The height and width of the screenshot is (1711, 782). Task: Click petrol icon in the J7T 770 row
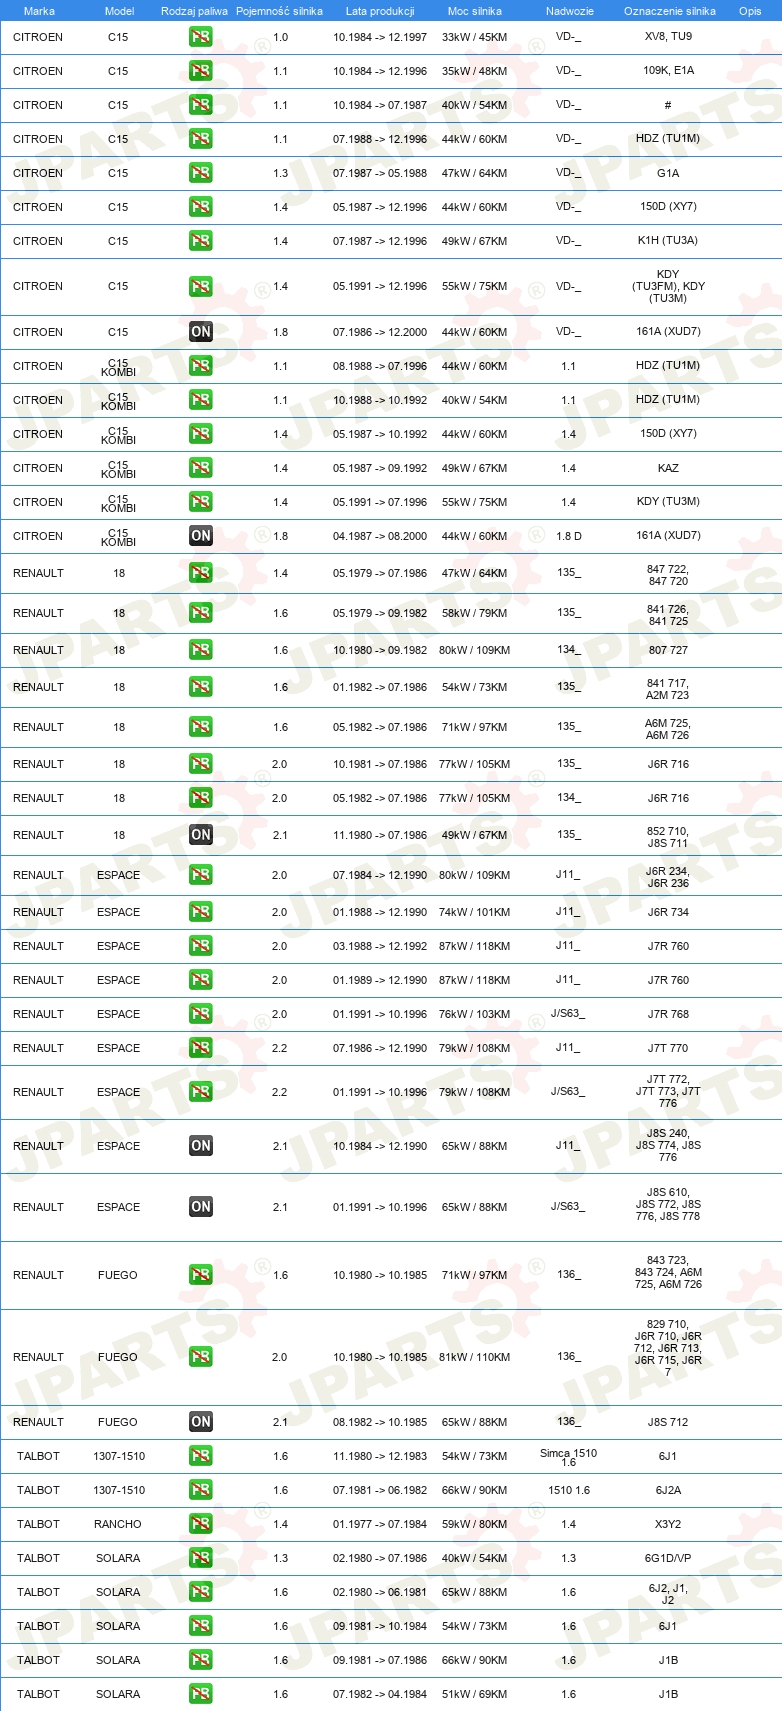[200, 1048]
